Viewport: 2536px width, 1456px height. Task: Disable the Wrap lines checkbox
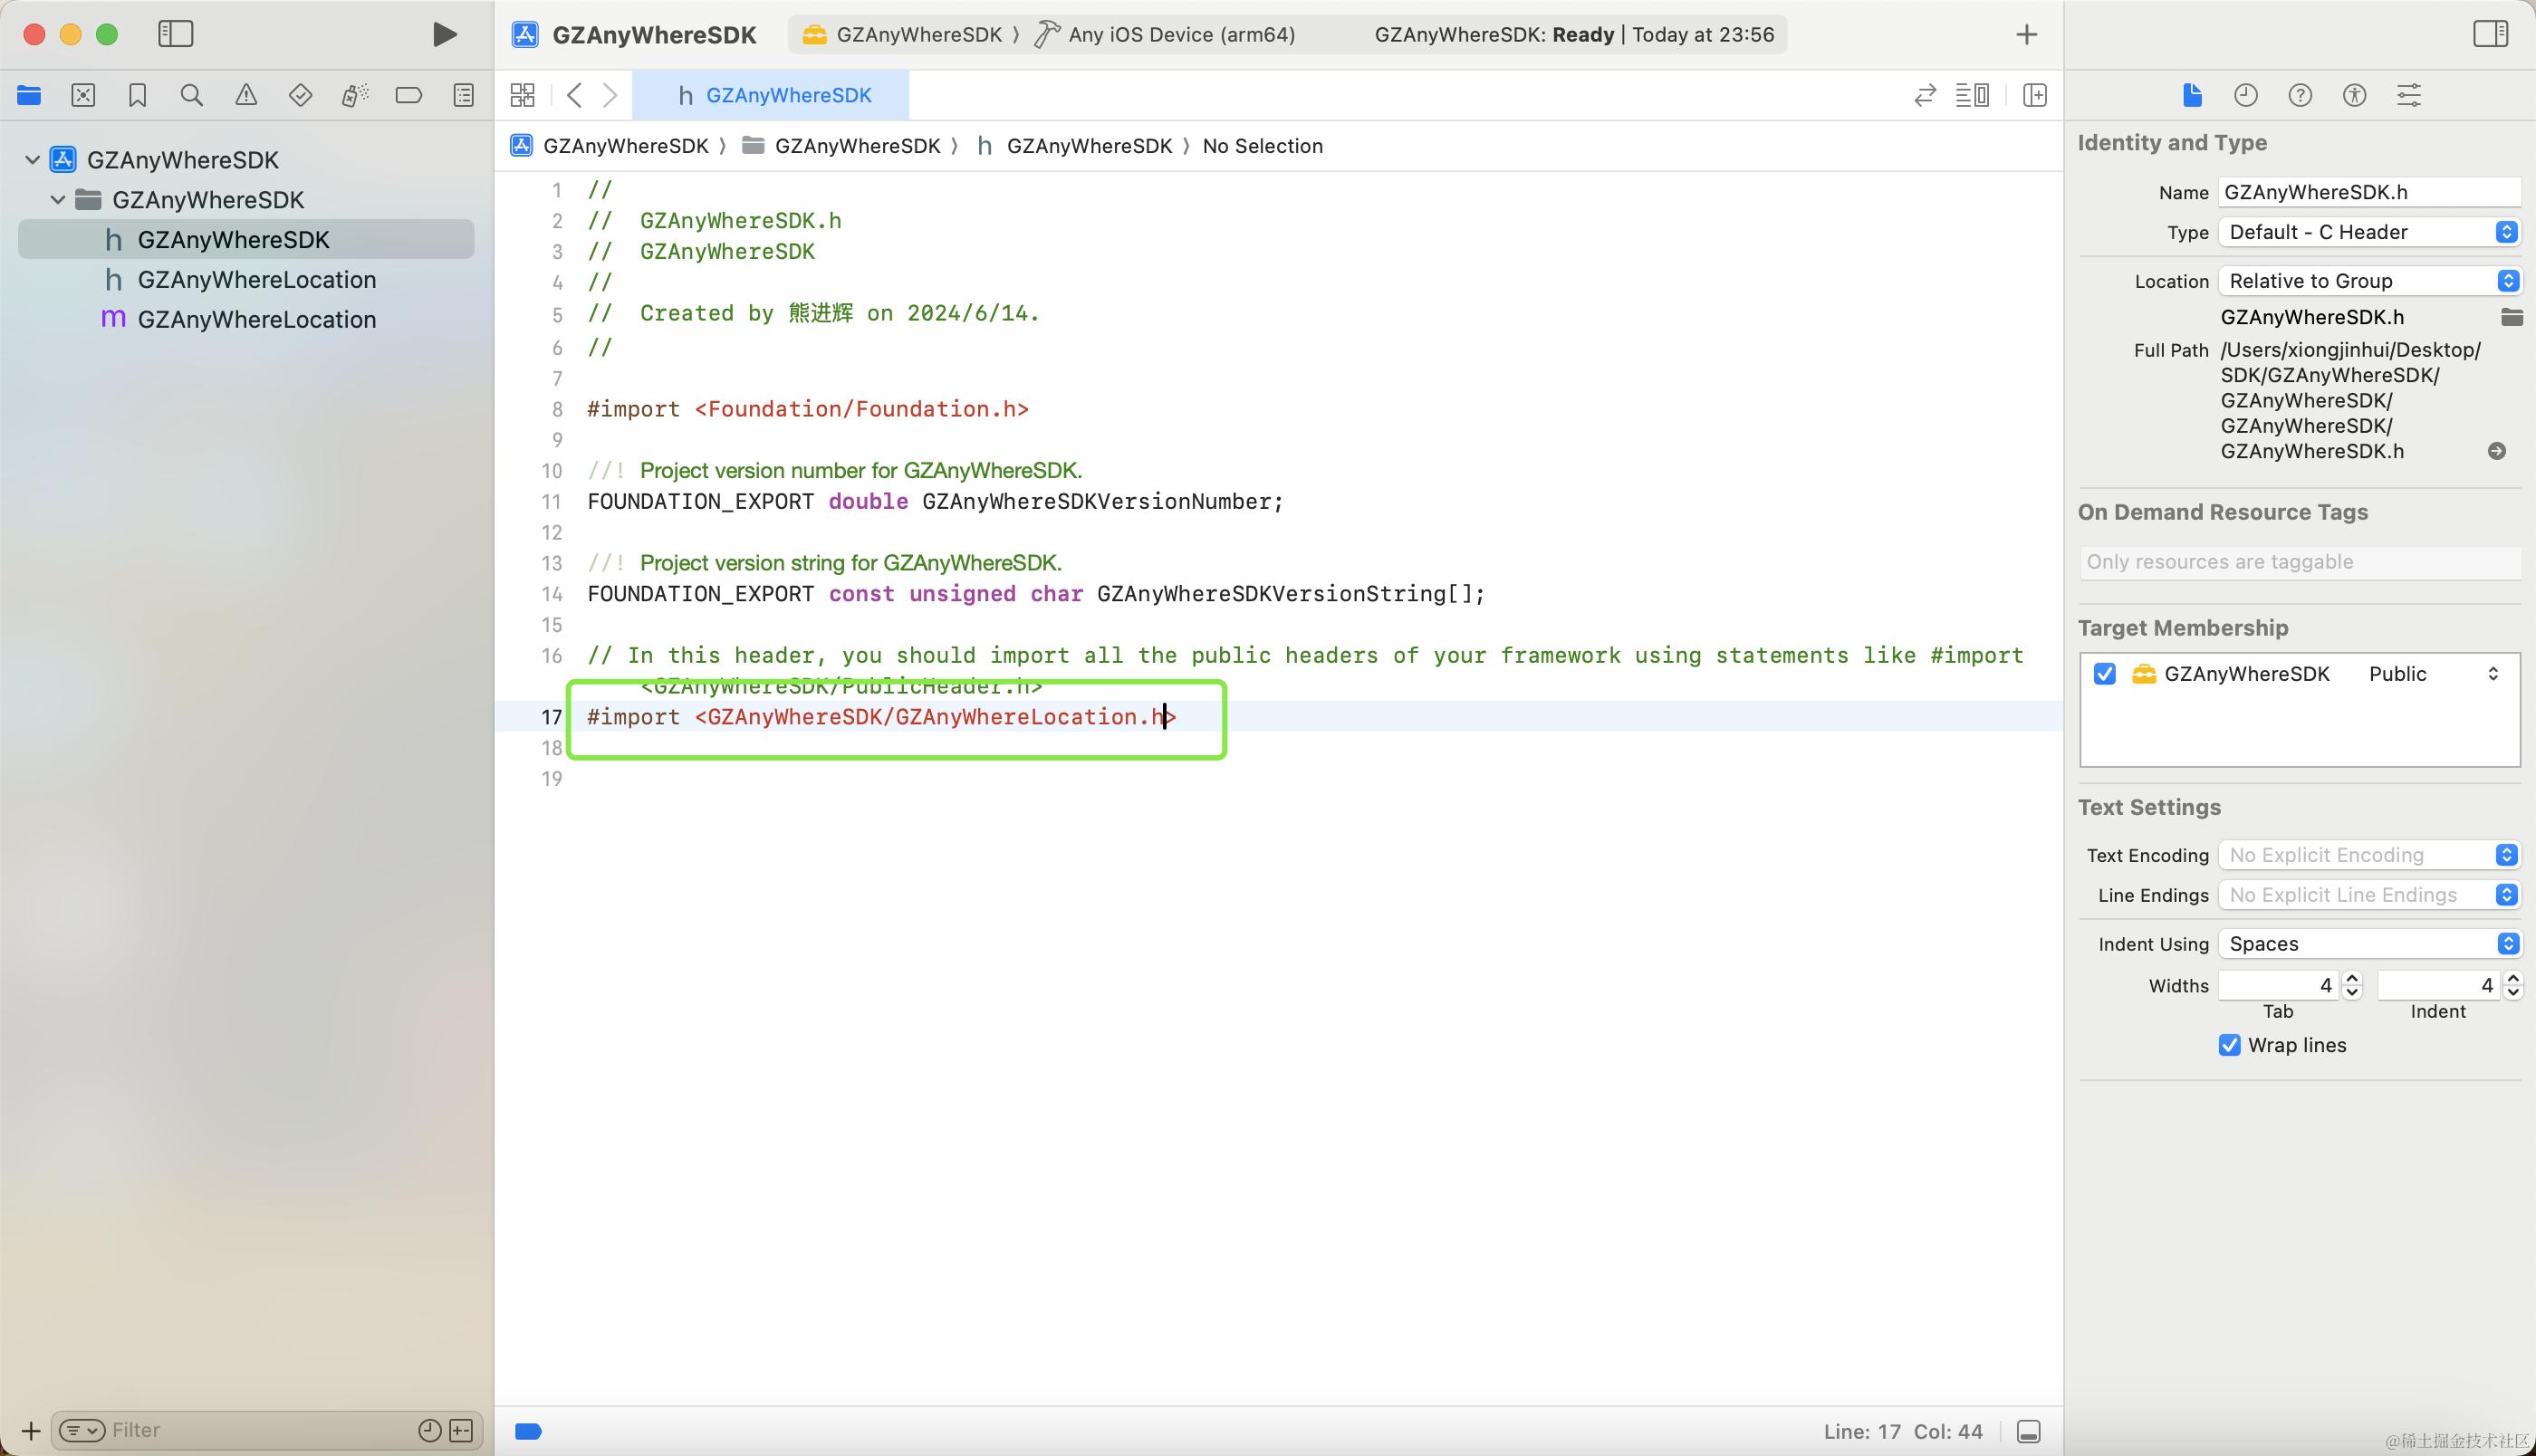[2229, 1045]
